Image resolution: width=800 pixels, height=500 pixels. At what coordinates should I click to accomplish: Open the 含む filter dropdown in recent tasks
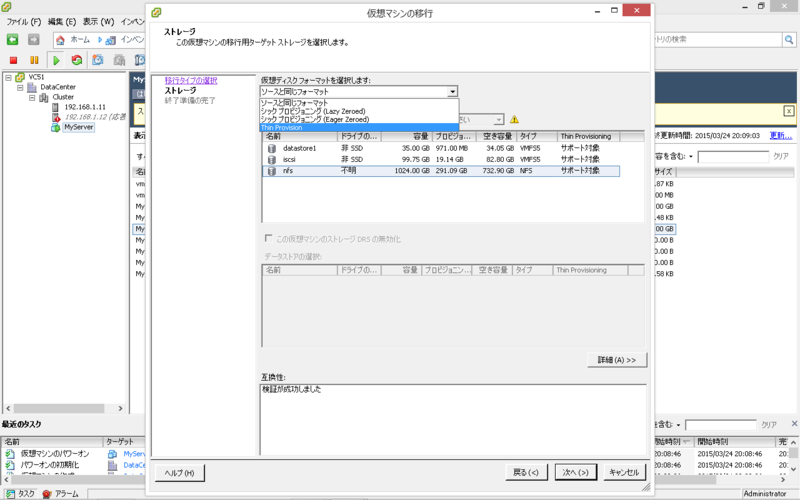coord(679,424)
